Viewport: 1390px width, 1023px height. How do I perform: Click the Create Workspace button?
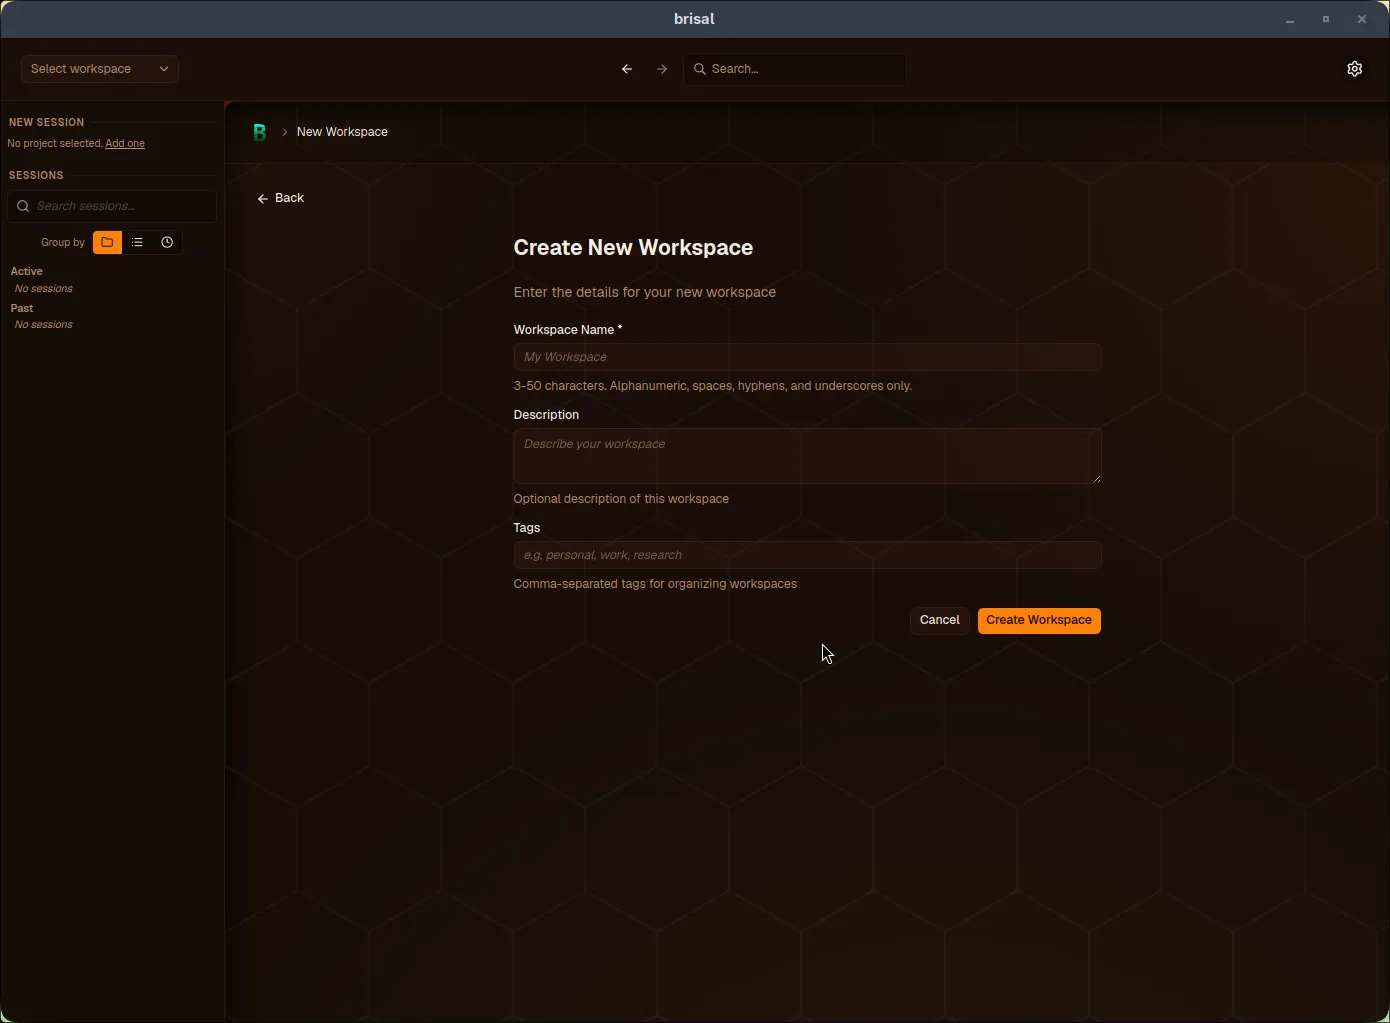[1039, 620]
